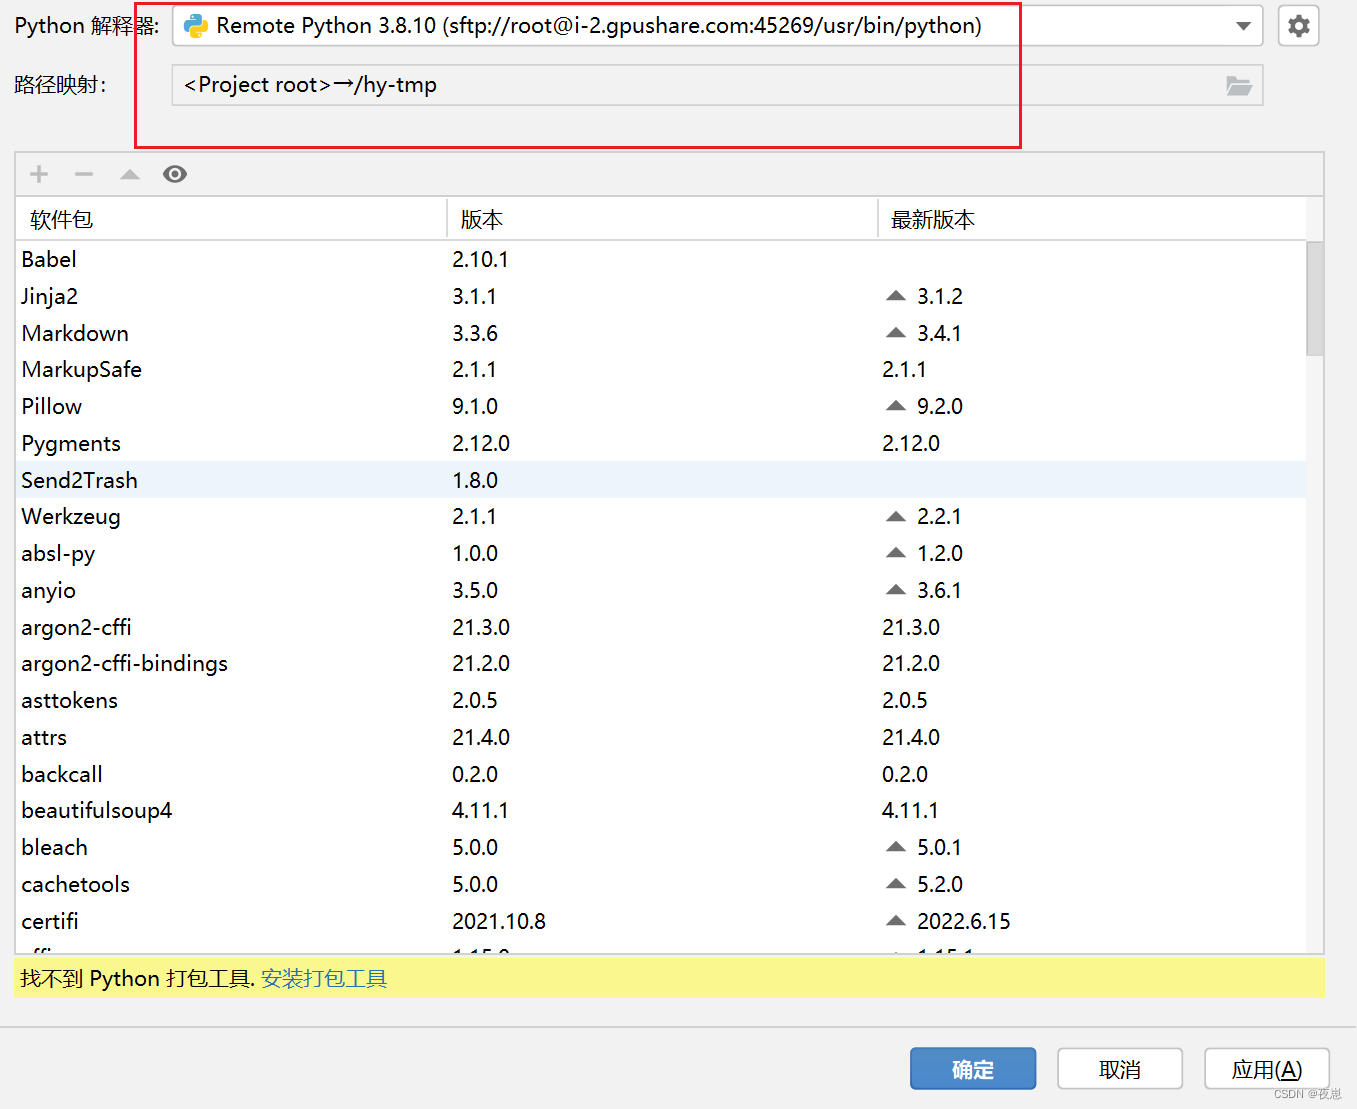The image size is (1357, 1109).
Task: Select the MarkupSafe package row
Action: point(661,370)
